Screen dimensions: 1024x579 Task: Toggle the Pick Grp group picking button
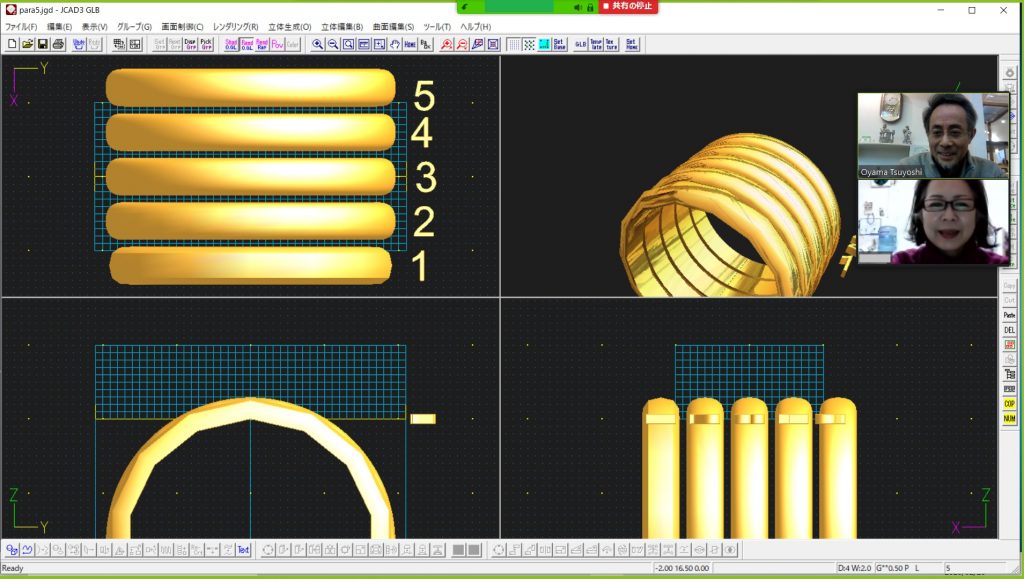pos(206,44)
